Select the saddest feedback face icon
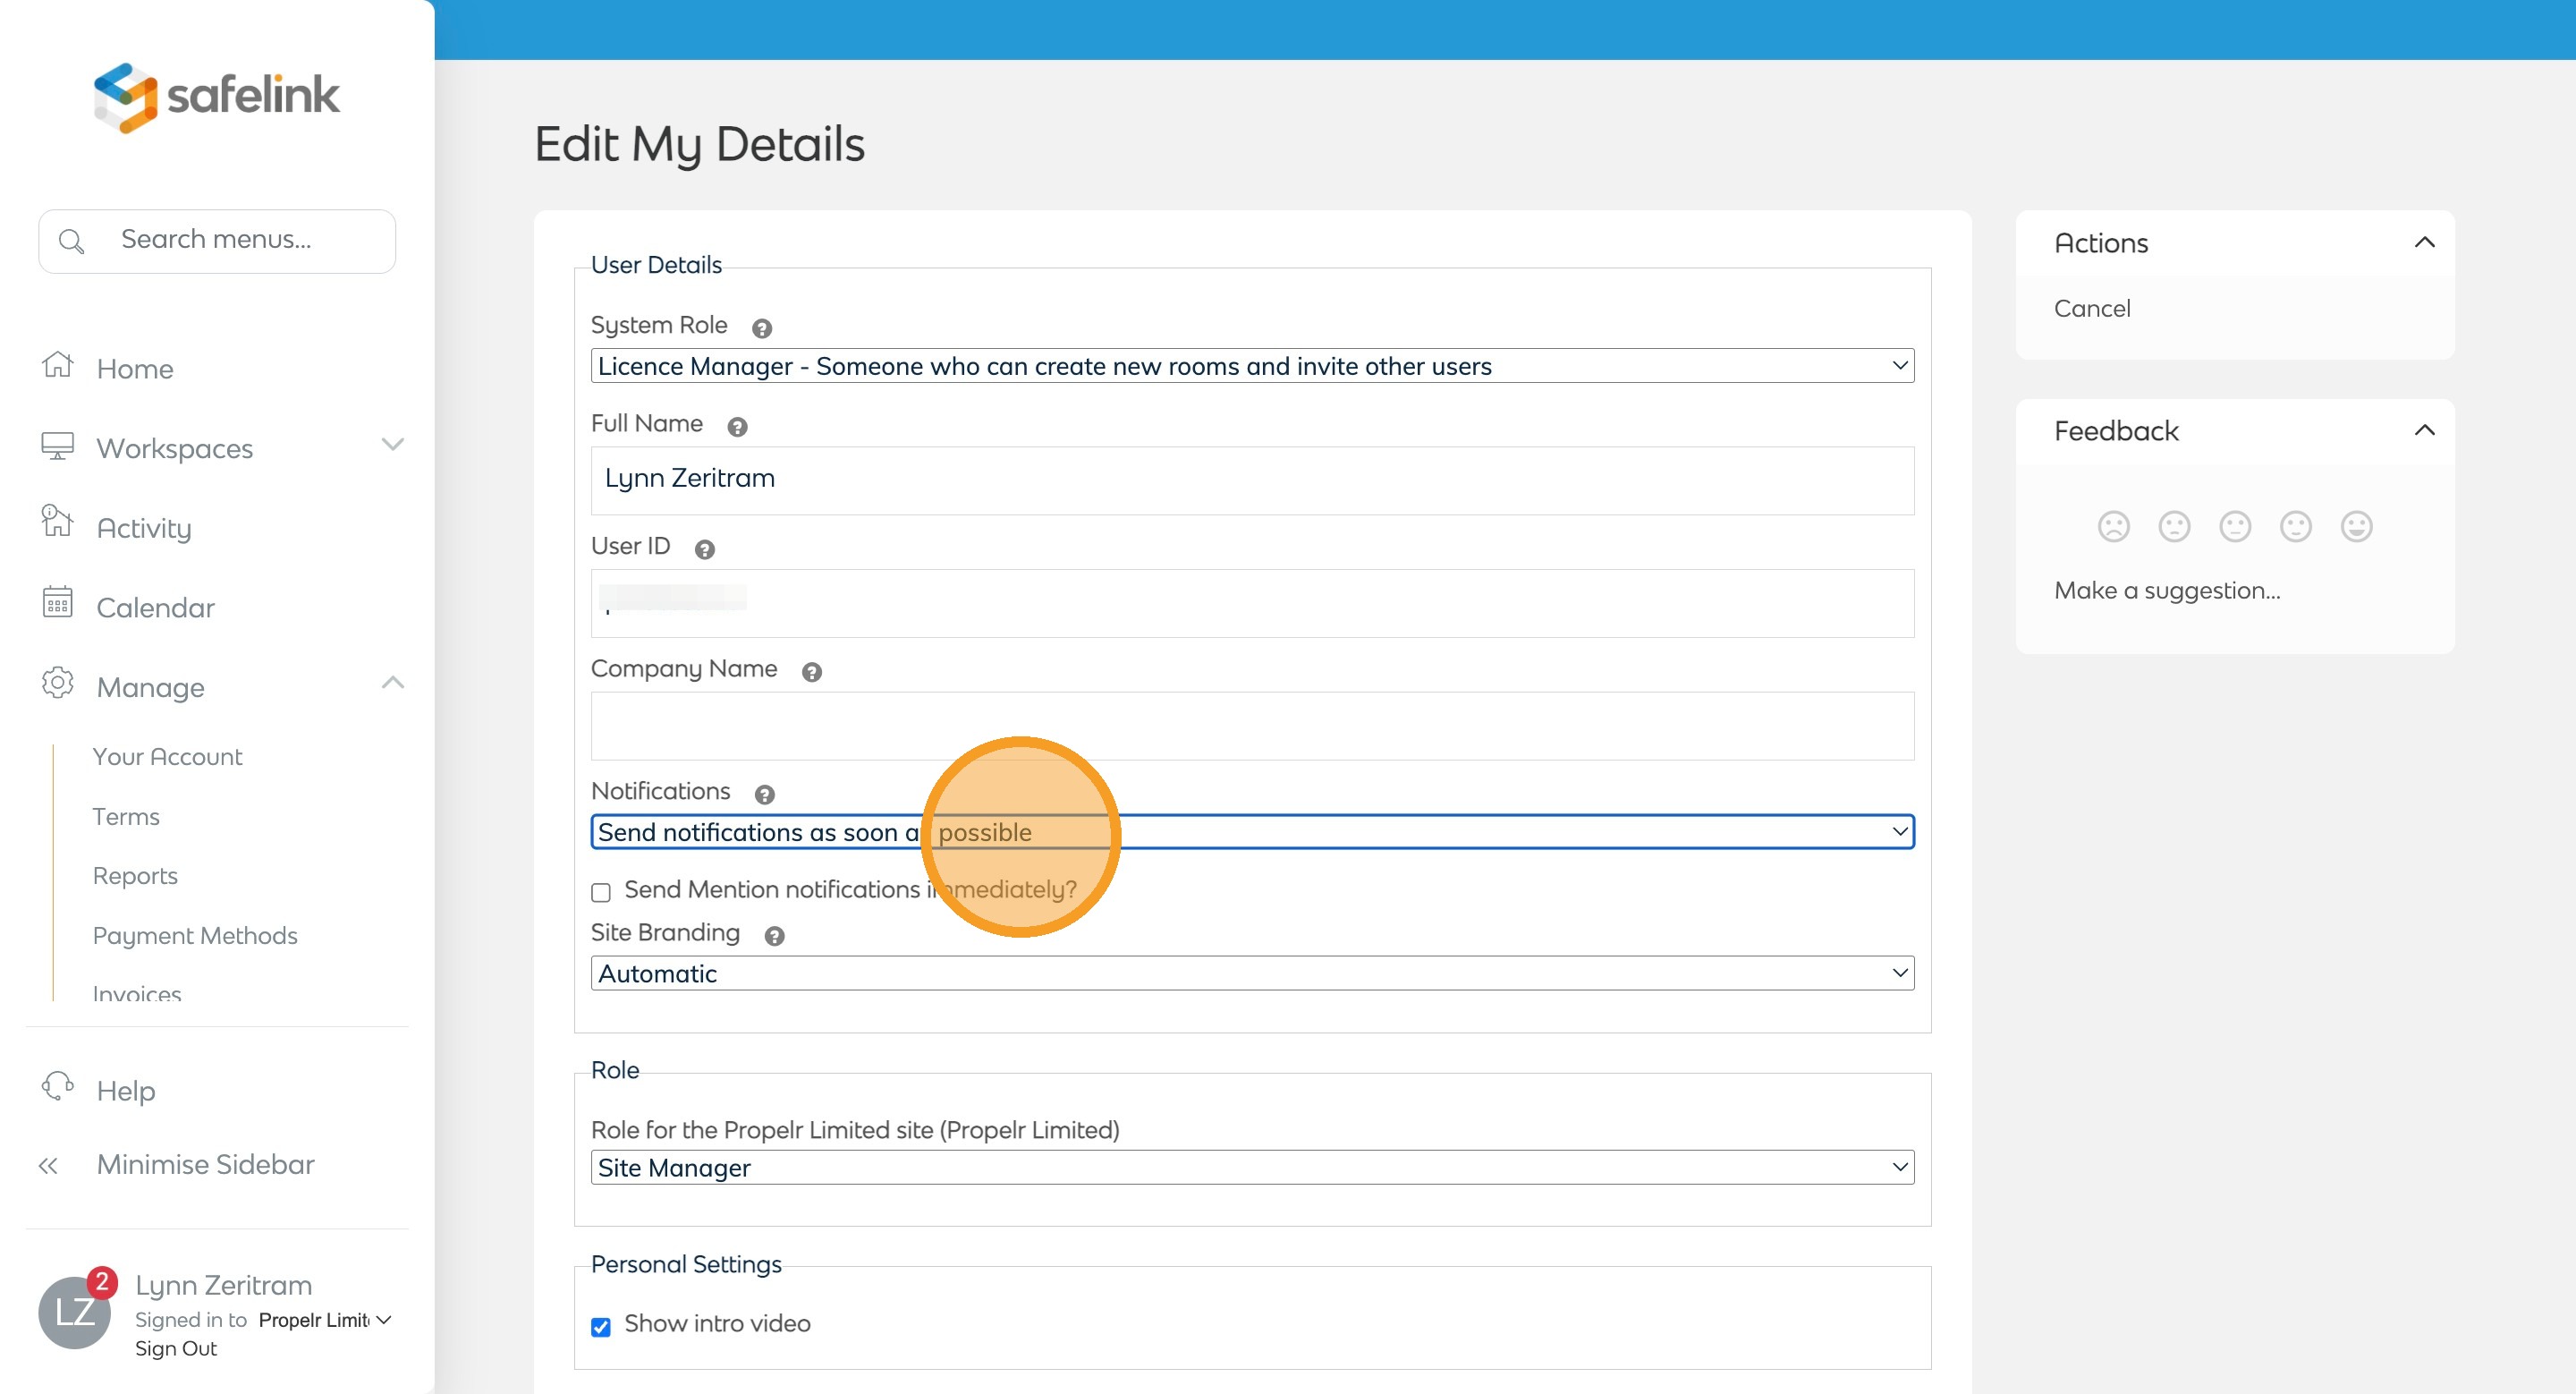 (x=2113, y=526)
